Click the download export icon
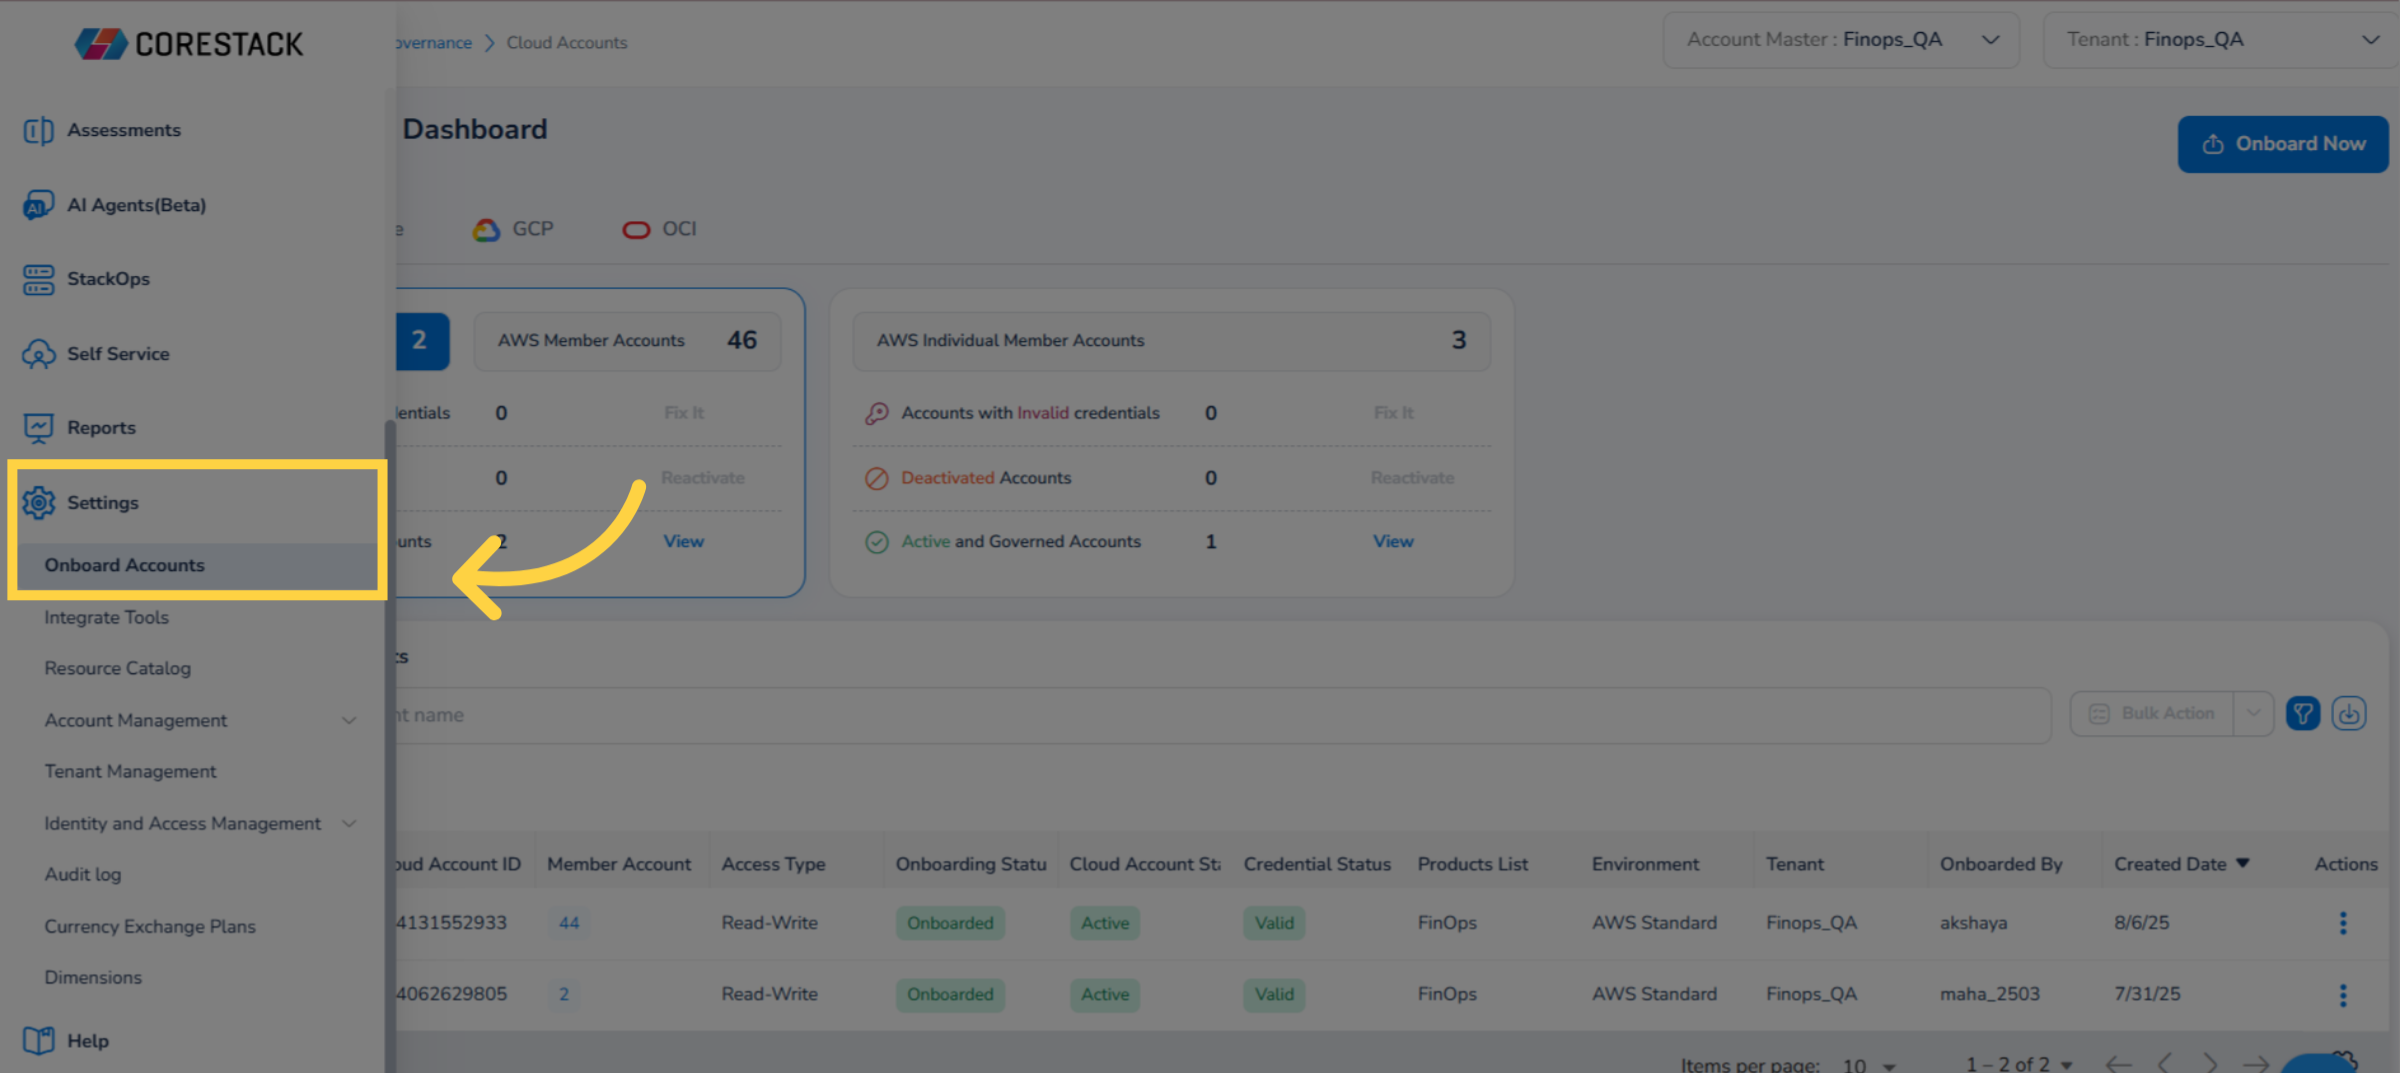This screenshot has width=2400, height=1073. (2348, 714)
